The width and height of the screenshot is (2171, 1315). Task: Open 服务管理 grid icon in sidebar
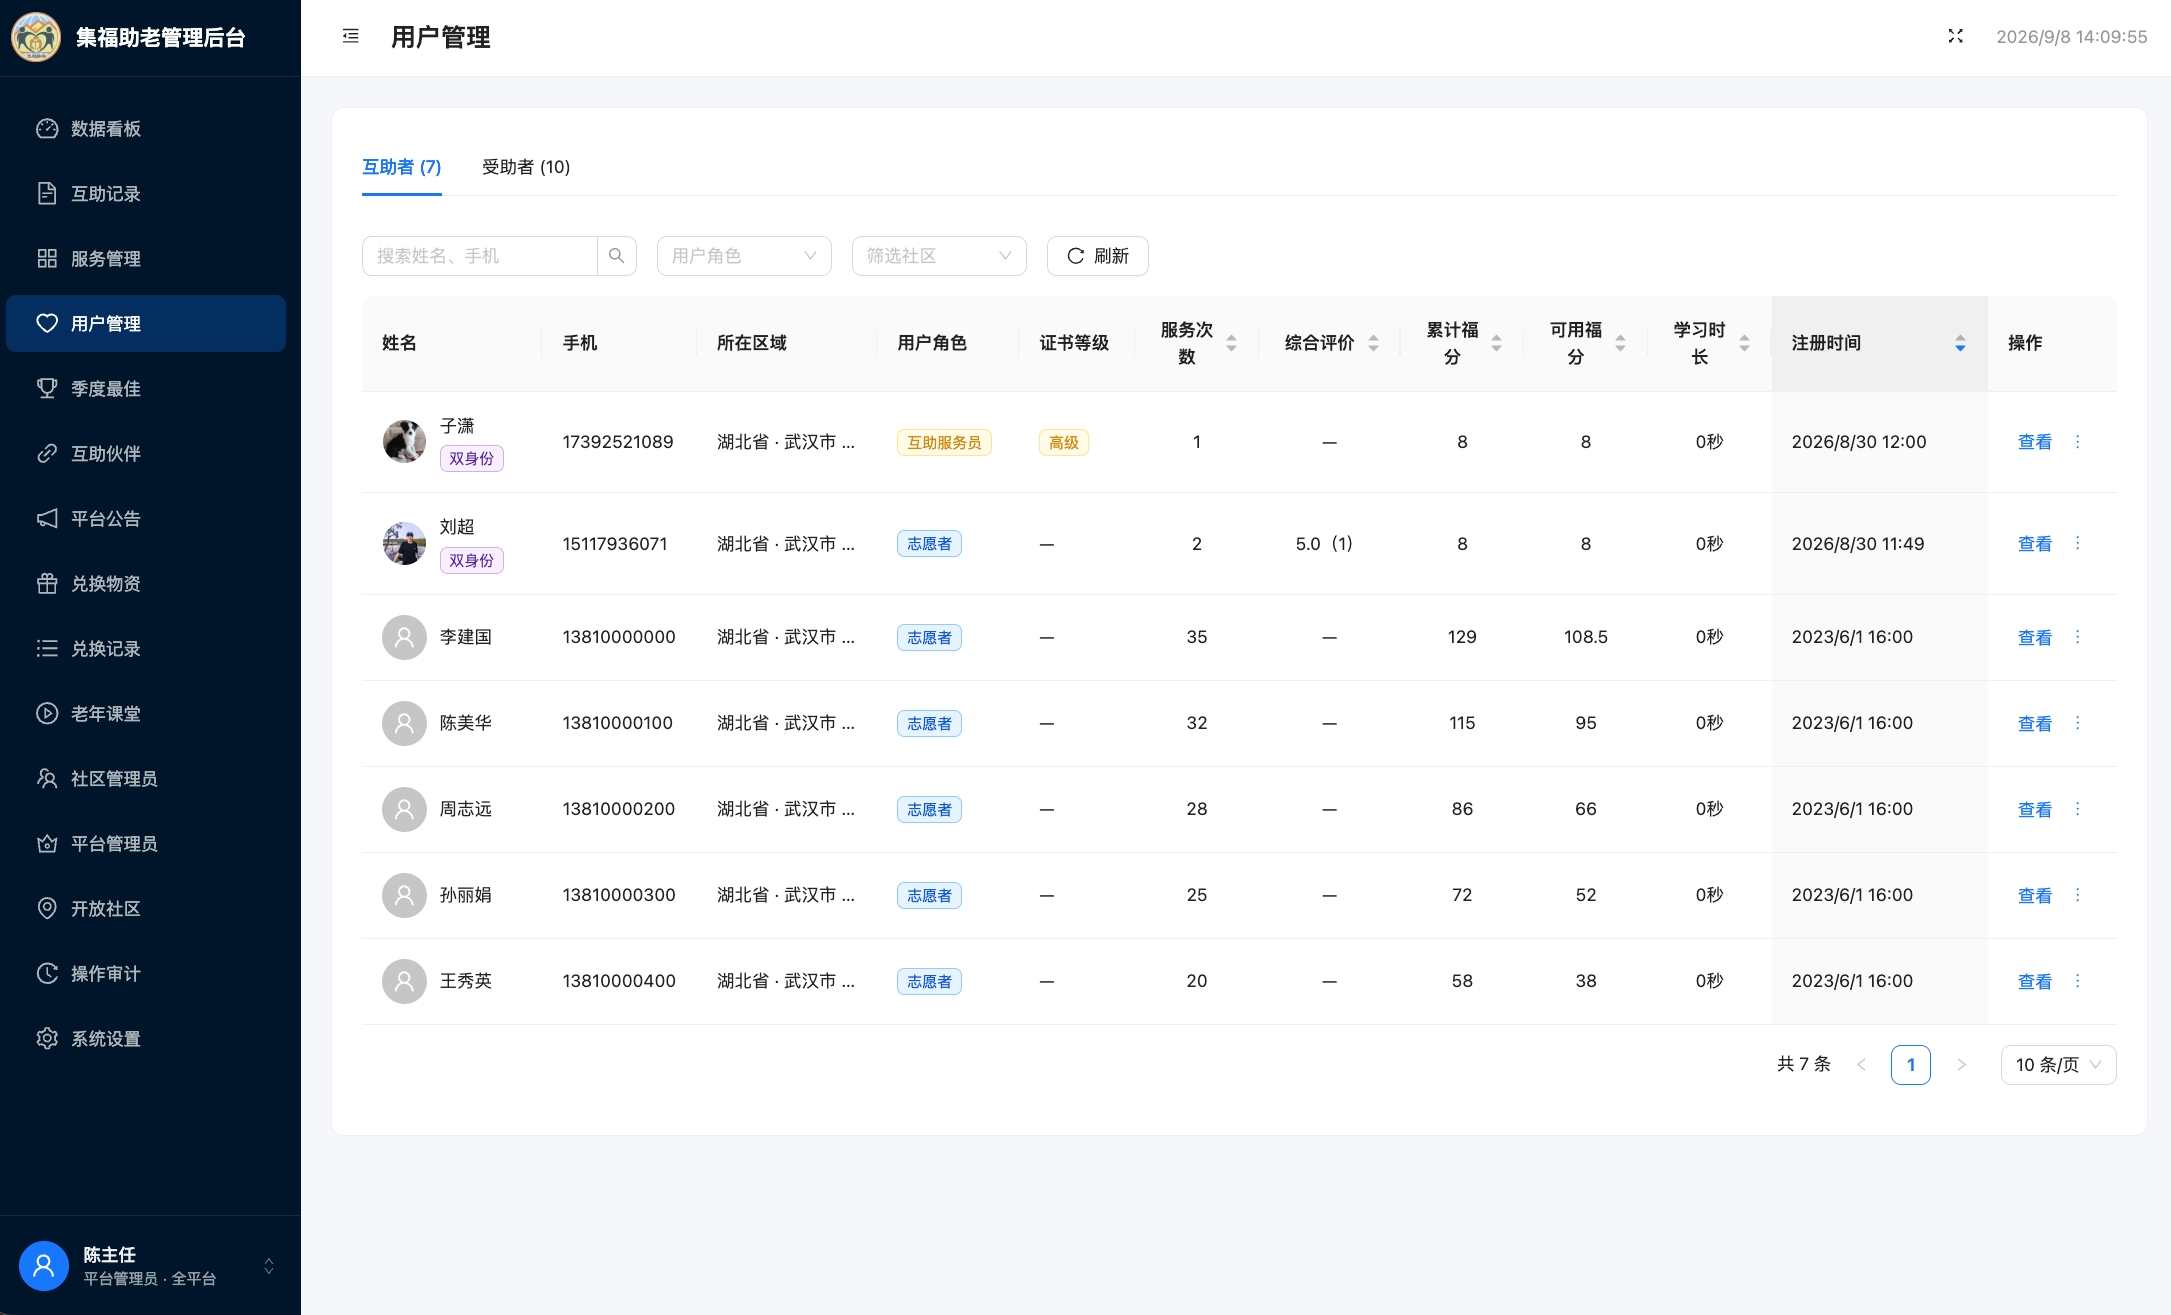tap(47, 259)
